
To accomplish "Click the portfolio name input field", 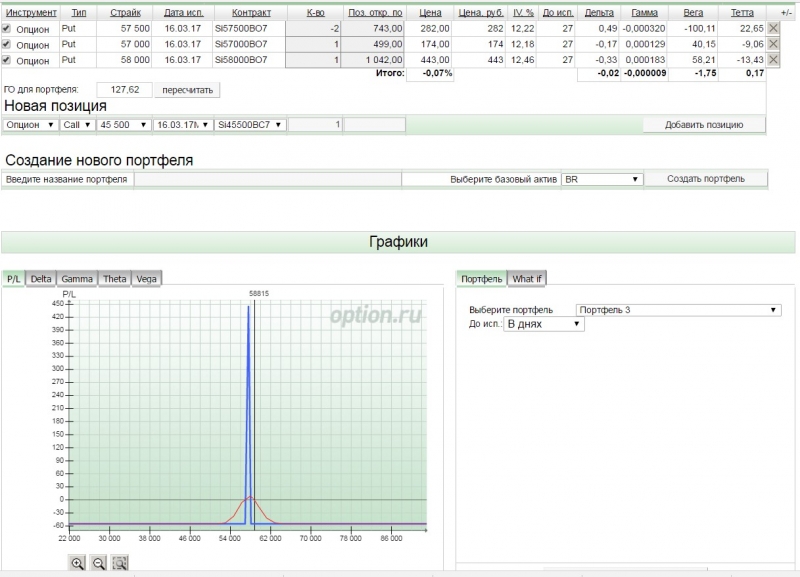I will (x=267, y=179).
